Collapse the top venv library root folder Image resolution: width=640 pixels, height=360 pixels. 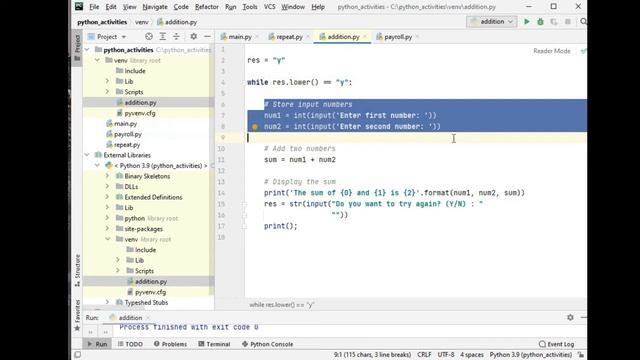[x=98, y=60]
